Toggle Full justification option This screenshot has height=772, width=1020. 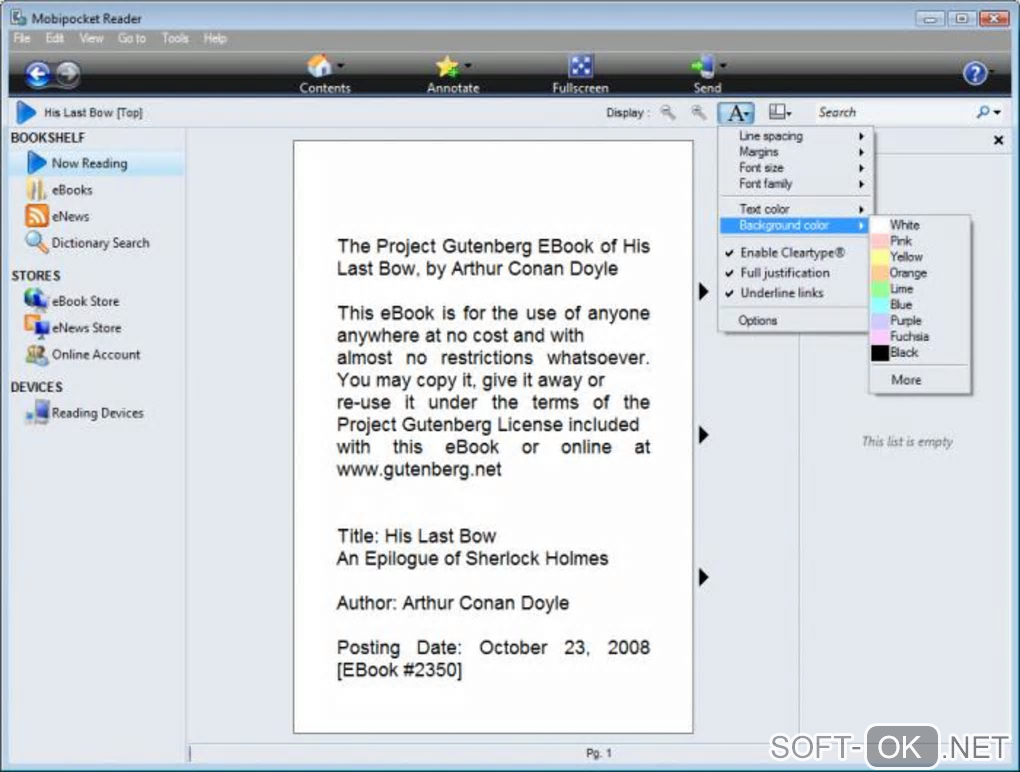[794, 273]
